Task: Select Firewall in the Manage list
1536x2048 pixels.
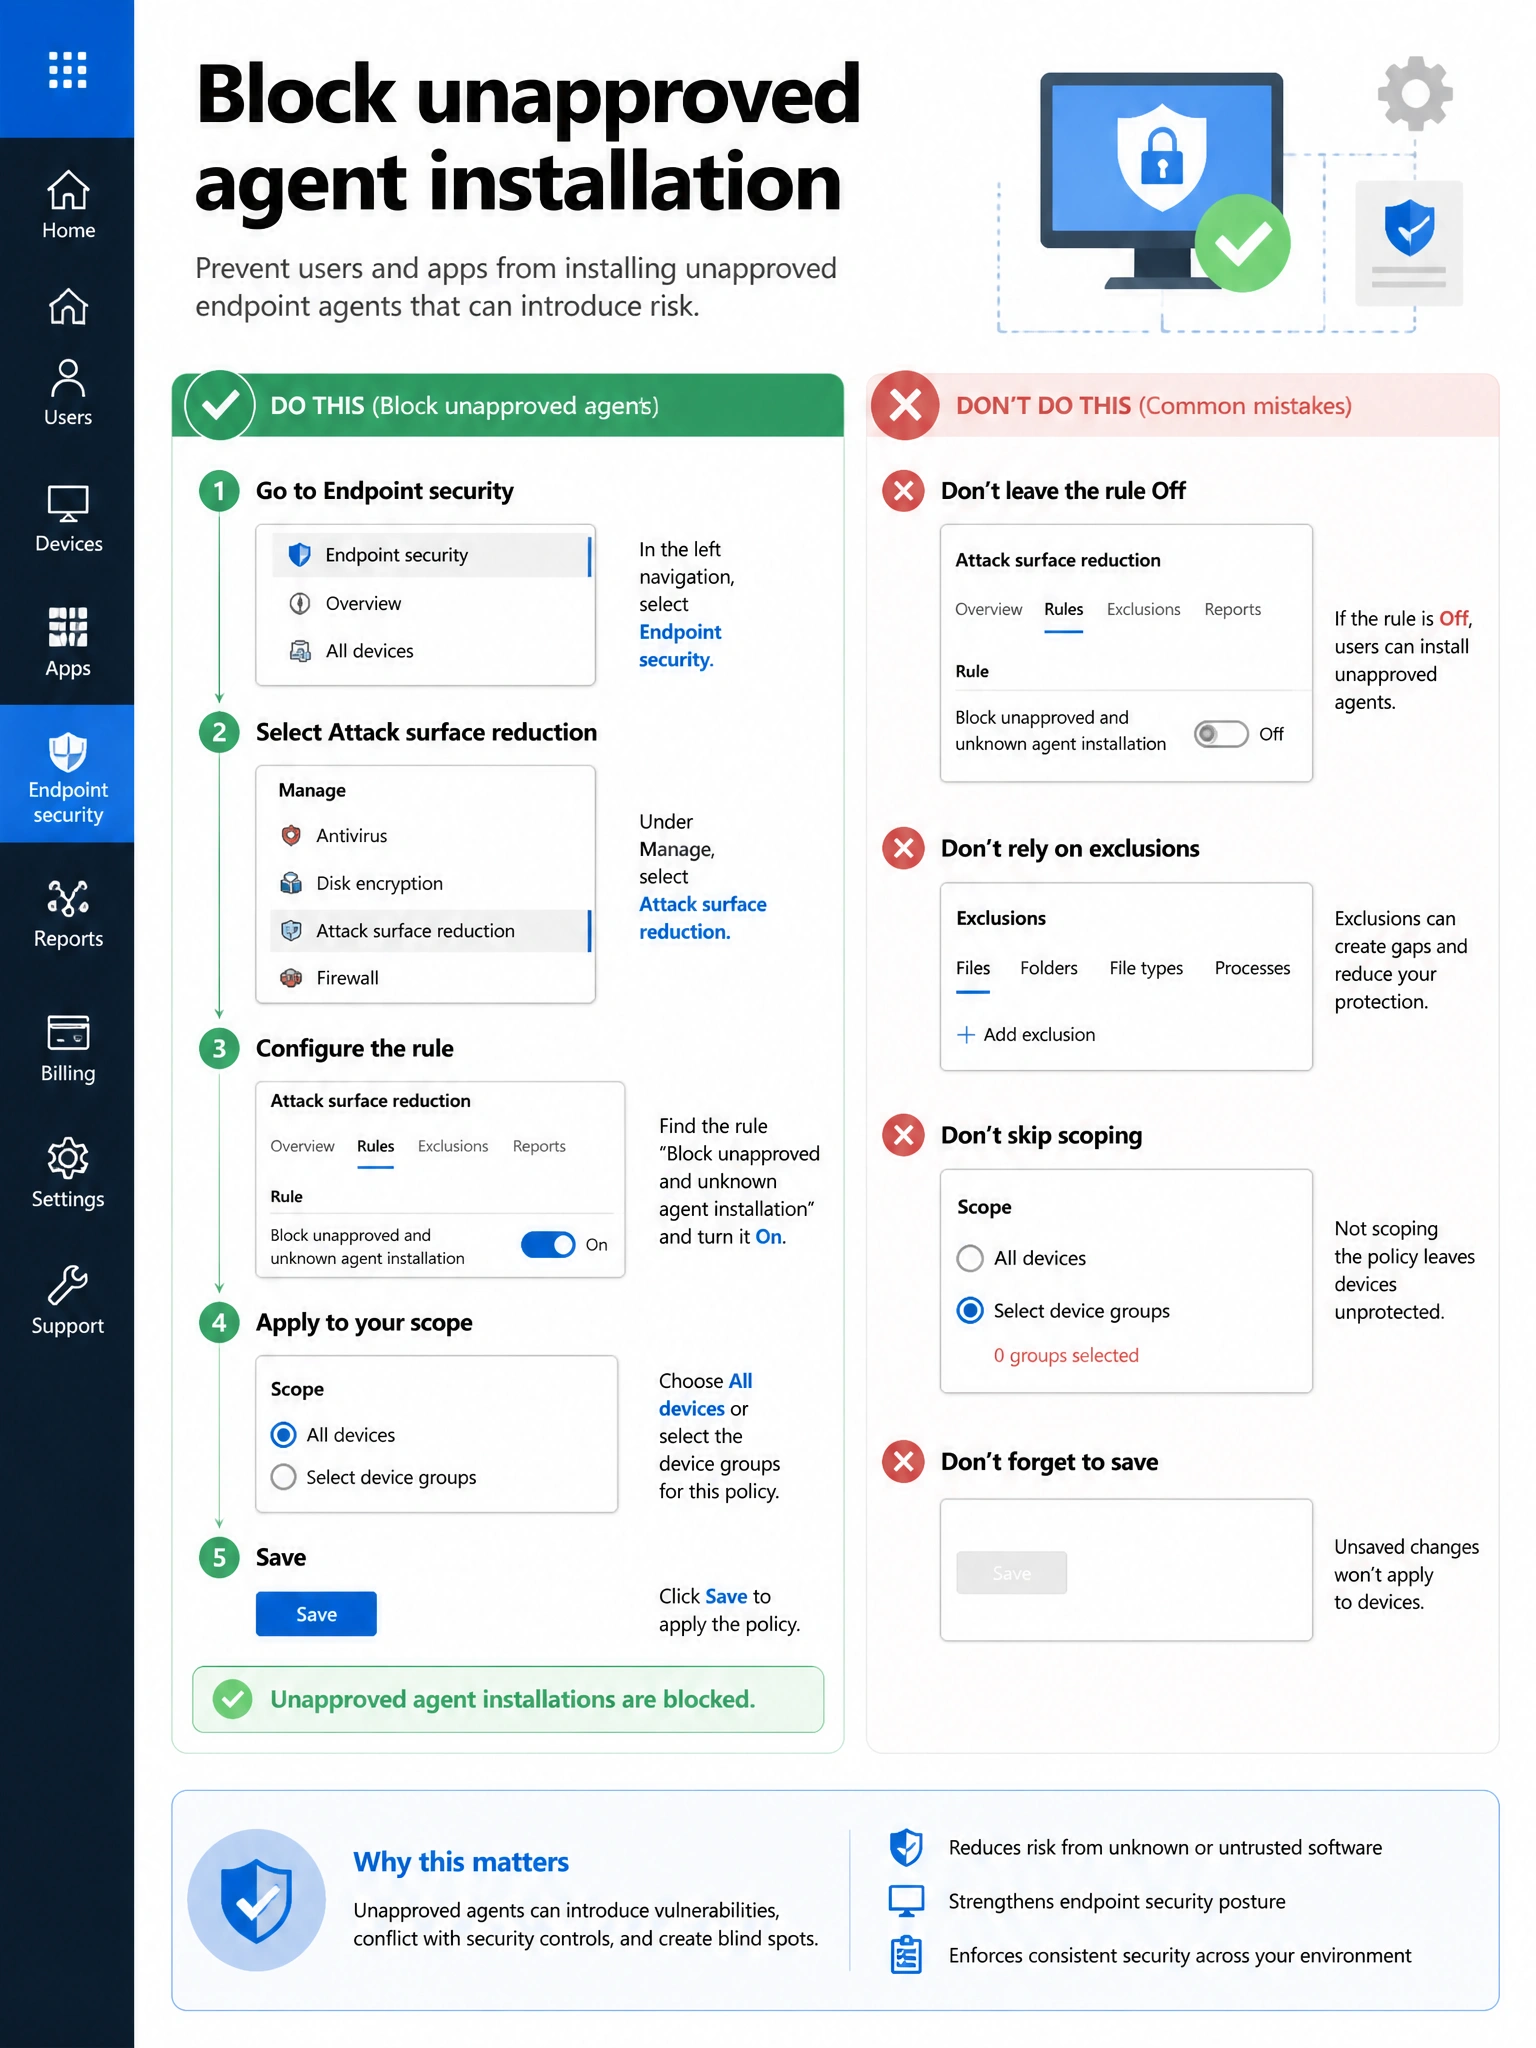Action: coord(430,978)
